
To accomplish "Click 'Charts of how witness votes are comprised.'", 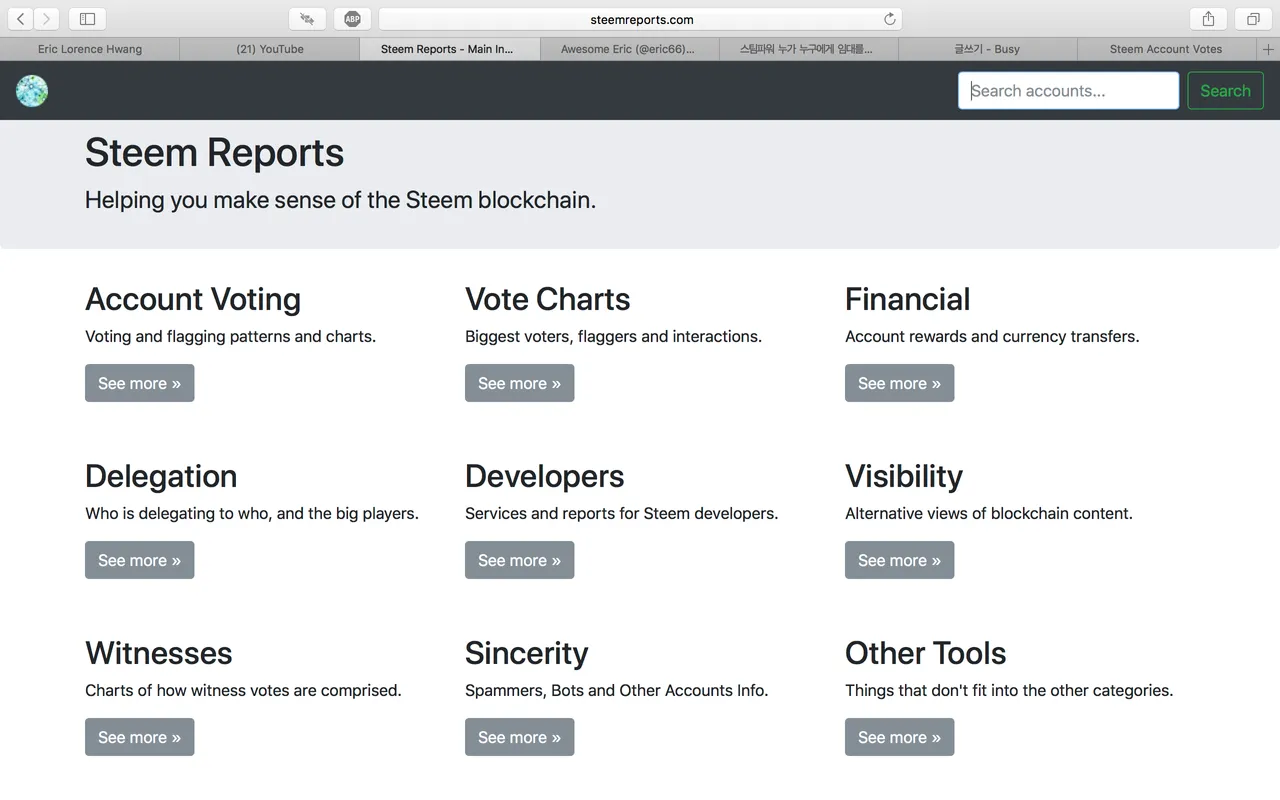I will 243,691.
